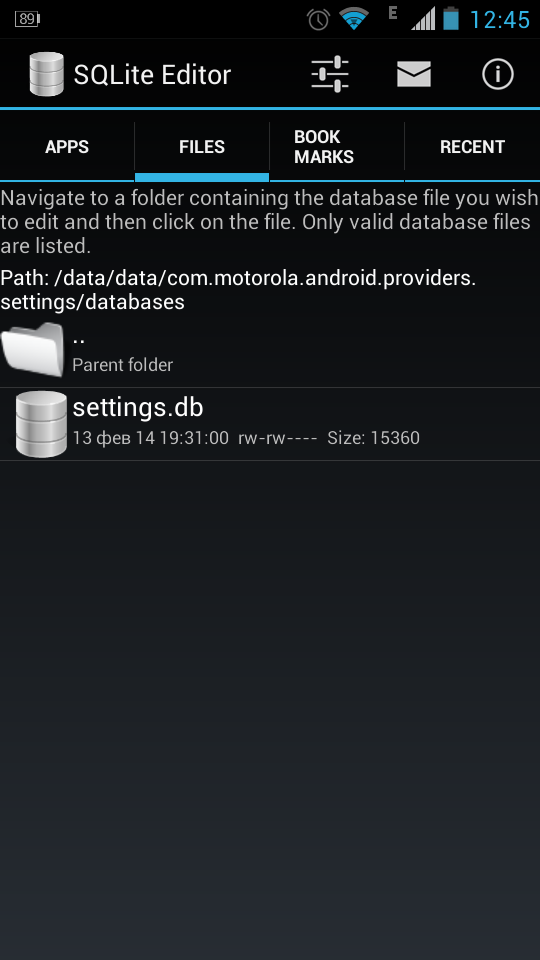Viewport: 540px width, 960px height.
Task: Tap the Wi-Fi status icon
Action: pos(353,20)
